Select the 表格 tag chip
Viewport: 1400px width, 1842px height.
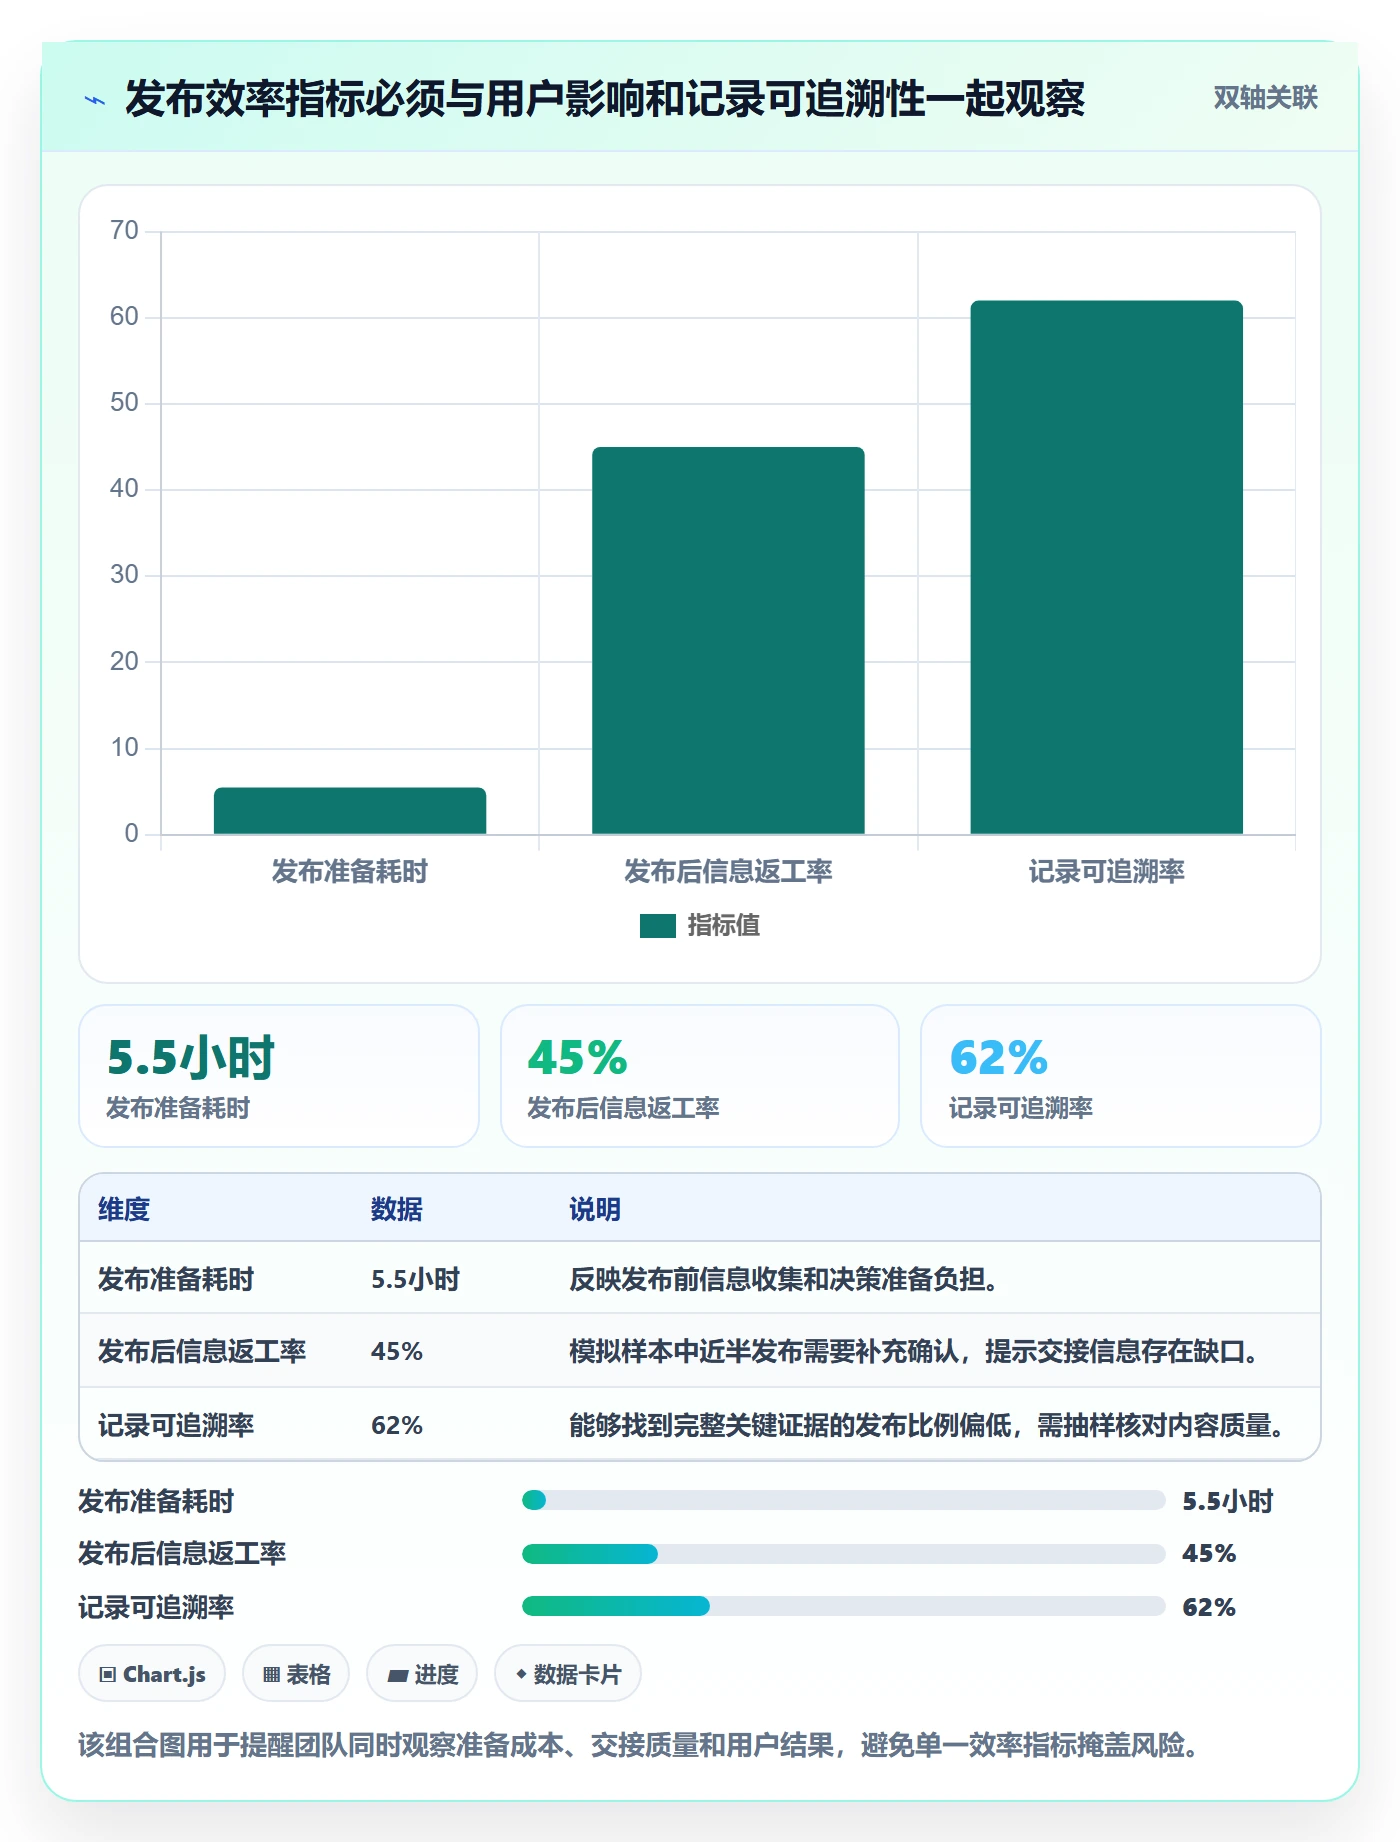tap(296, 1674)
